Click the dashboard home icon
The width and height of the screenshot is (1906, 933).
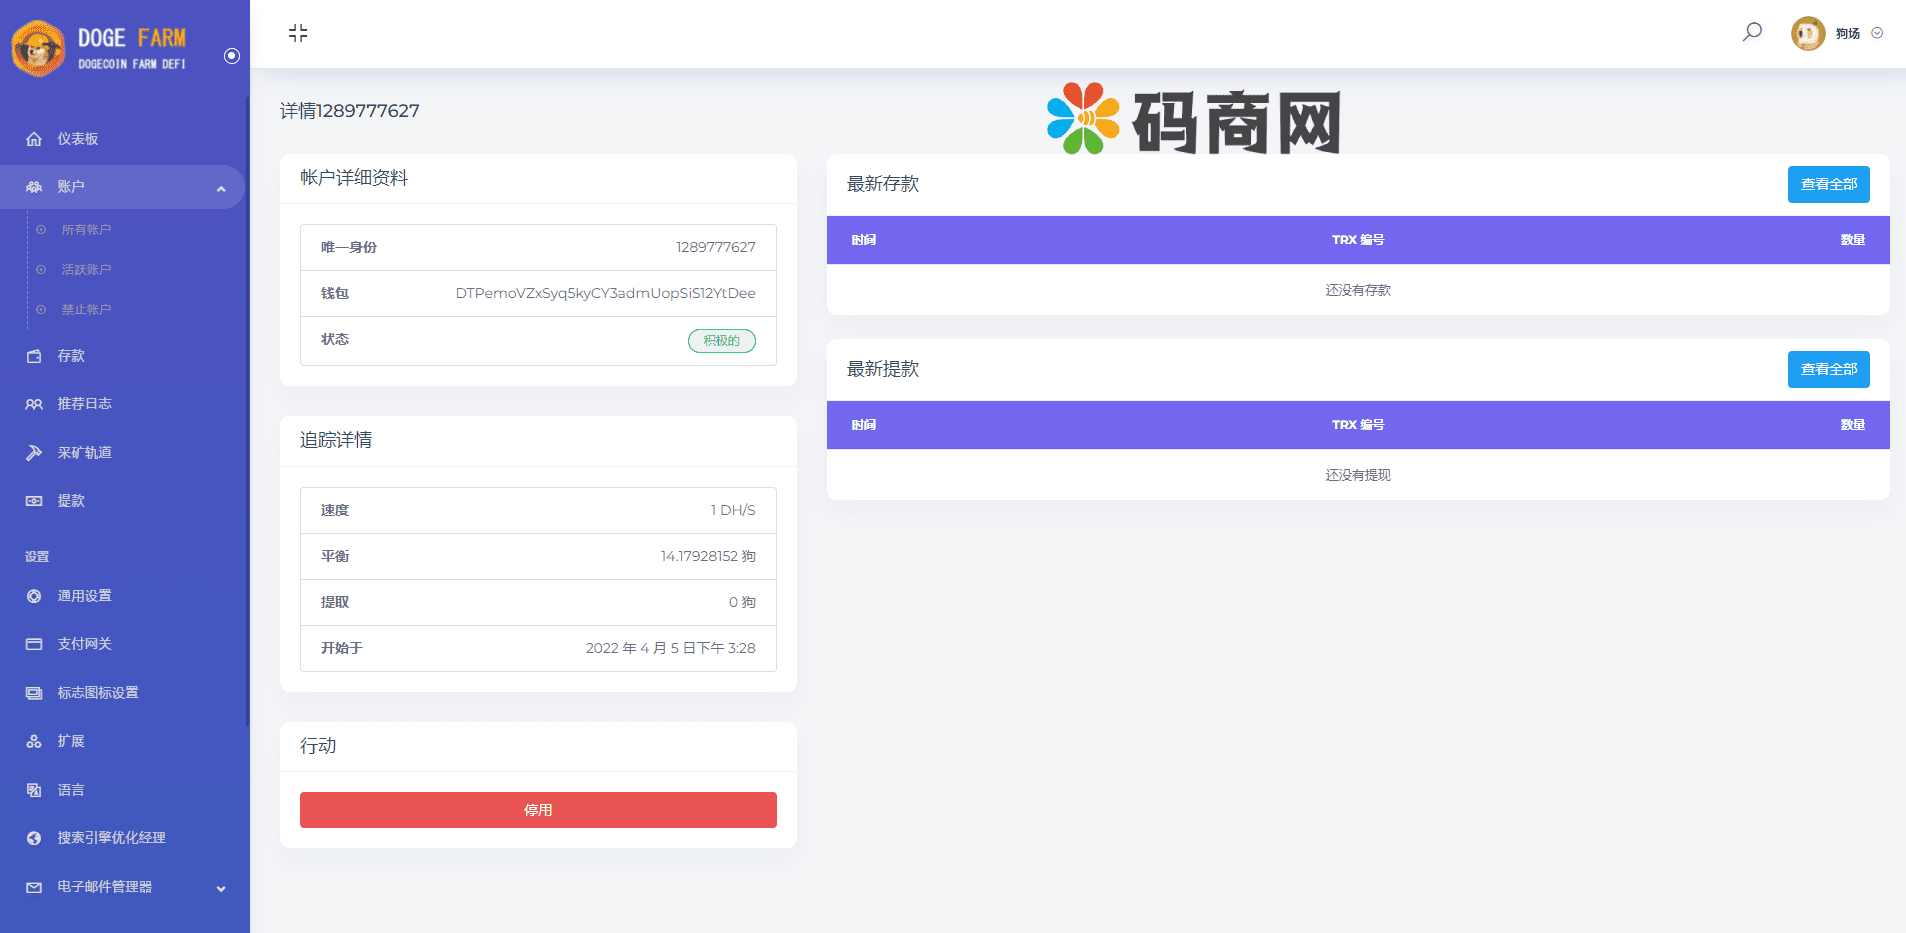coord(34,139)
